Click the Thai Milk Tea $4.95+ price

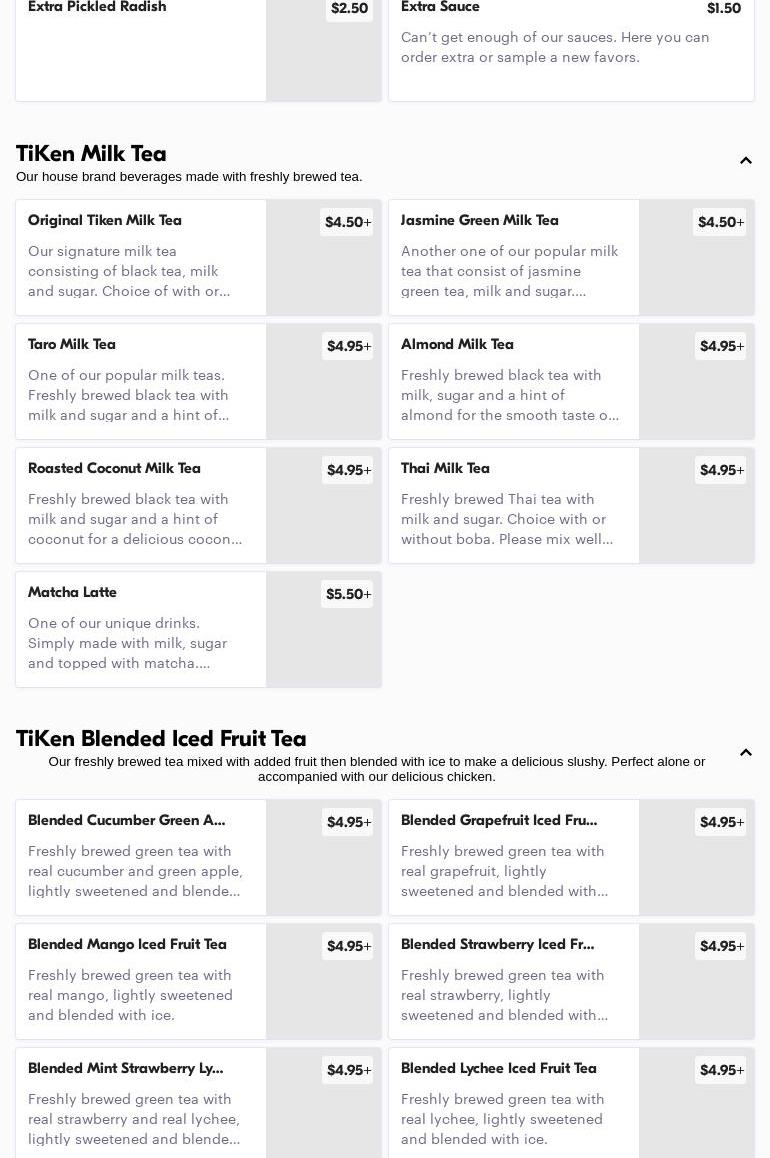[722, 470]
